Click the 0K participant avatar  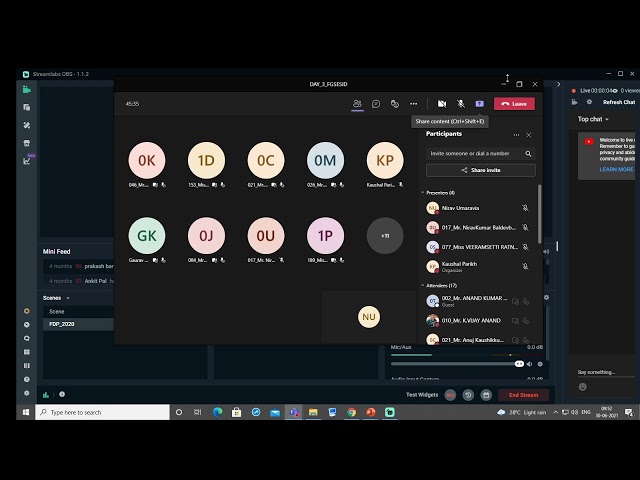click(147, 160)
